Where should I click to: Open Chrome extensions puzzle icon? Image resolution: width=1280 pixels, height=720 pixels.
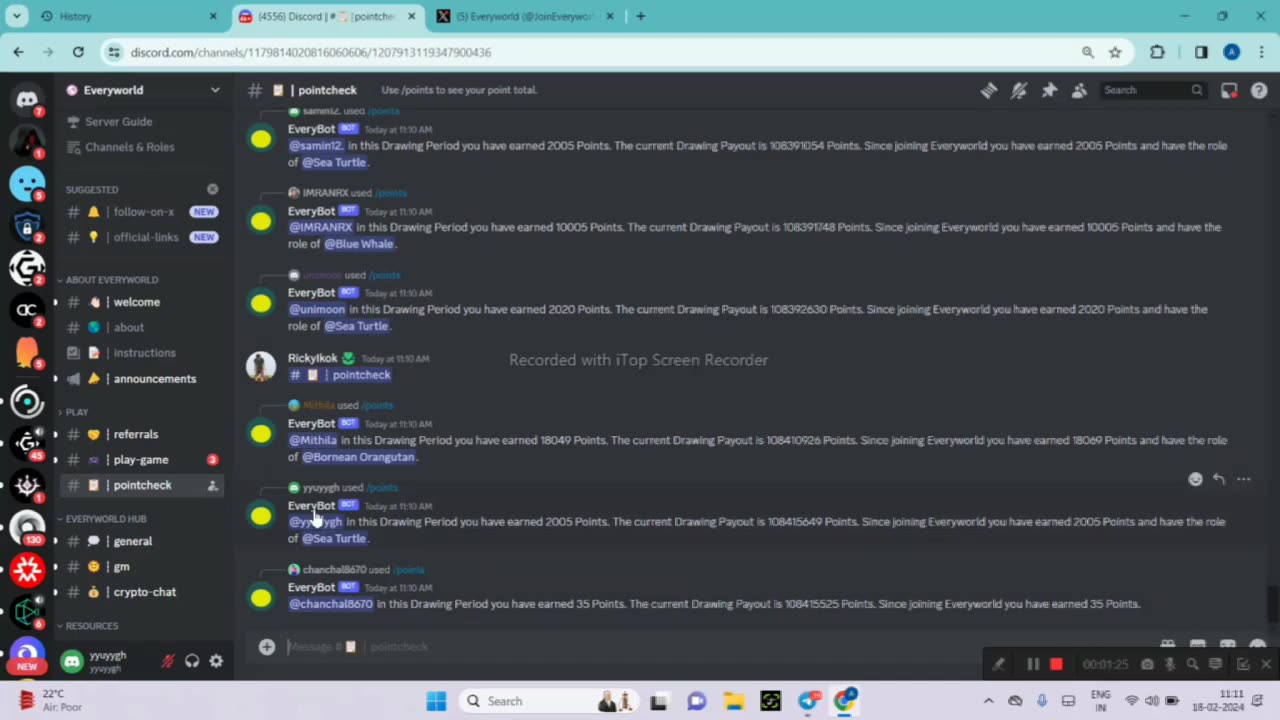[1158, 52]
